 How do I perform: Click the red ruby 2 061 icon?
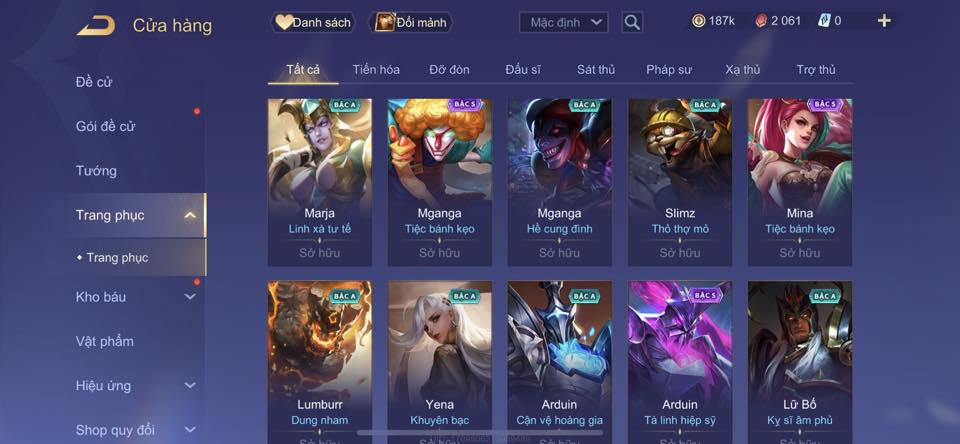pyautogui.click(x=760, y=21)
